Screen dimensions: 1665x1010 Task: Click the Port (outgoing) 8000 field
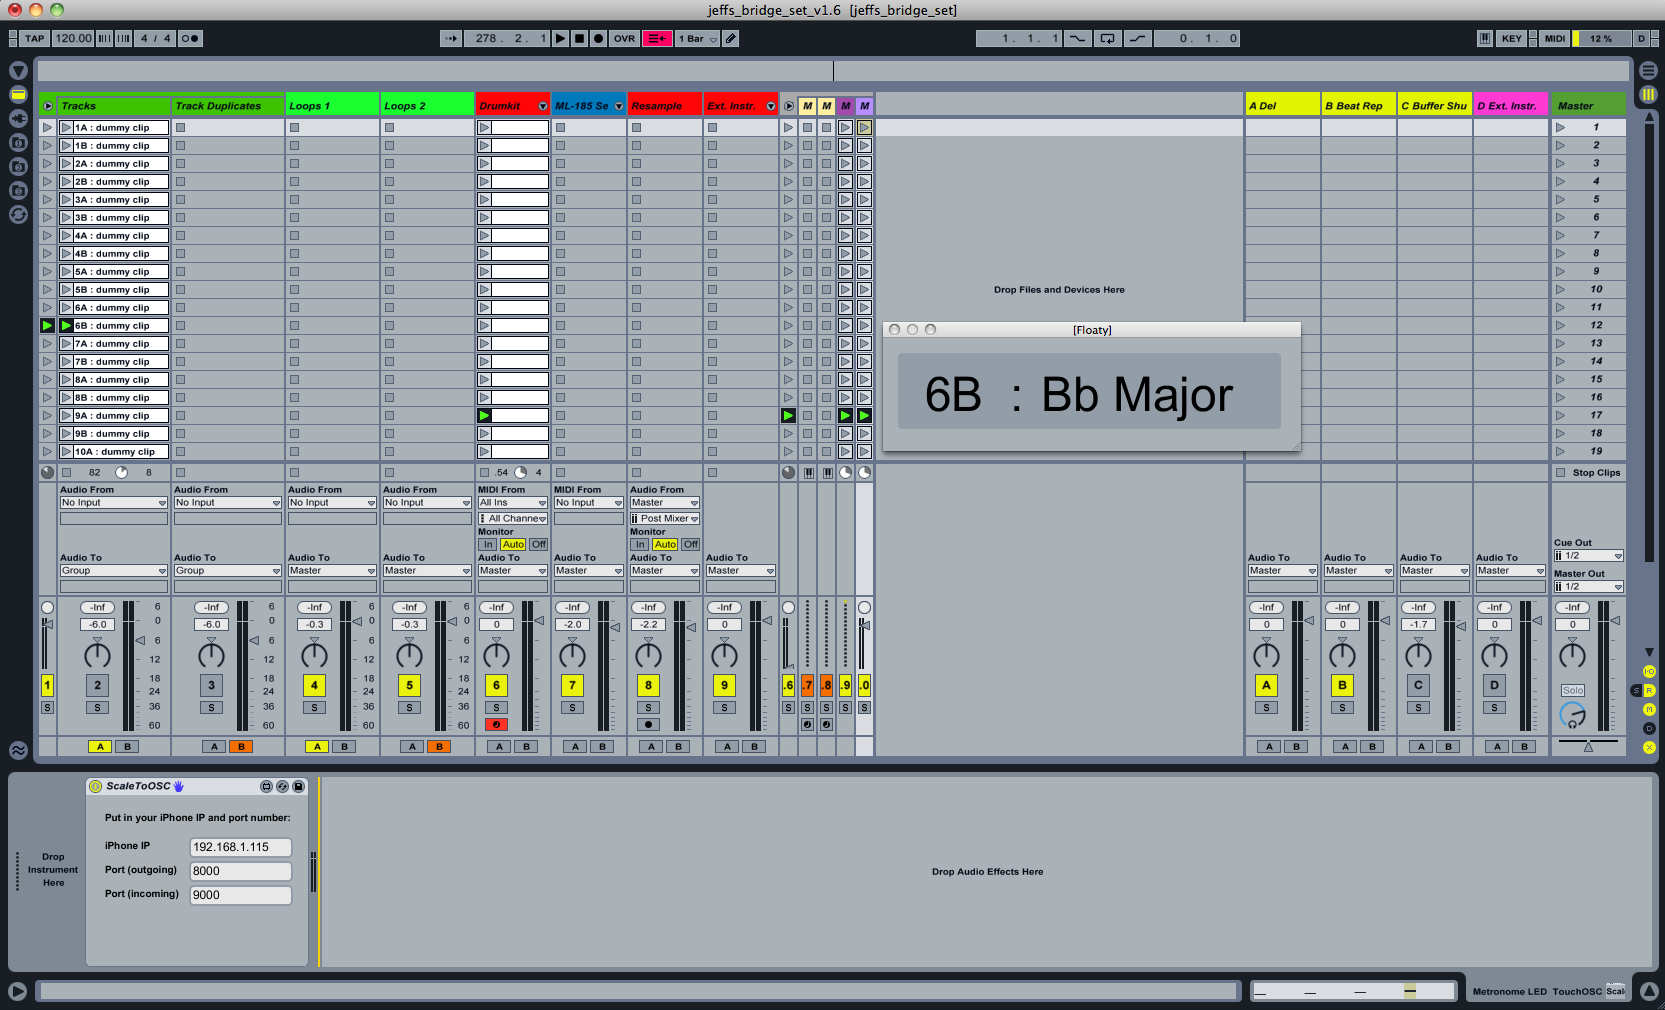(241, 871)
